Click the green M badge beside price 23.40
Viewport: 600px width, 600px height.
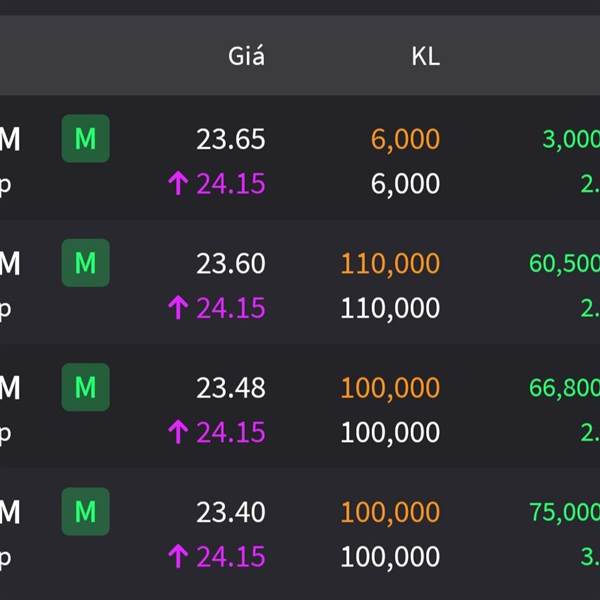click(85, 512)
